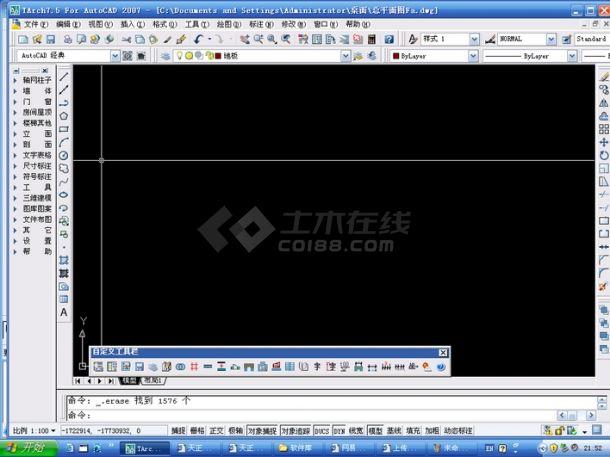Click the 基线 status bar button
This screenshot has height=457, width=610.
pyautogui.click(x=394, y=431)
